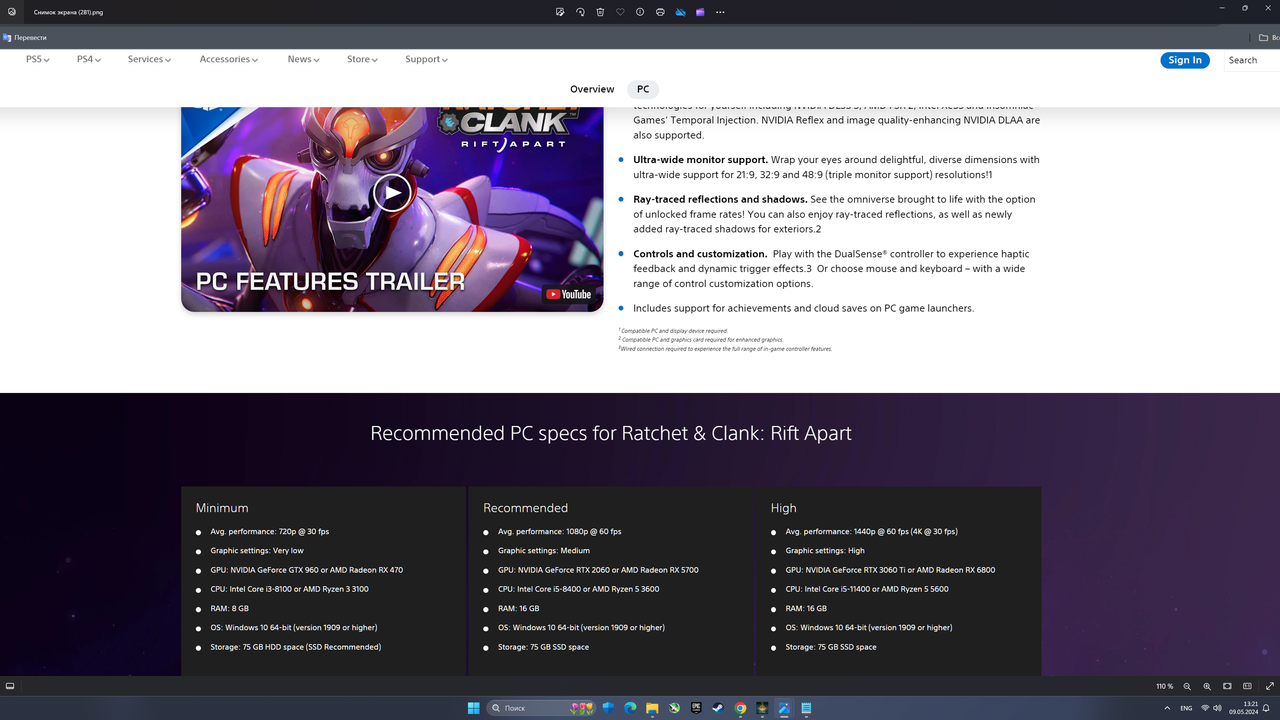Click "Storage: 75 GB HDD space" line

[295, 647]
